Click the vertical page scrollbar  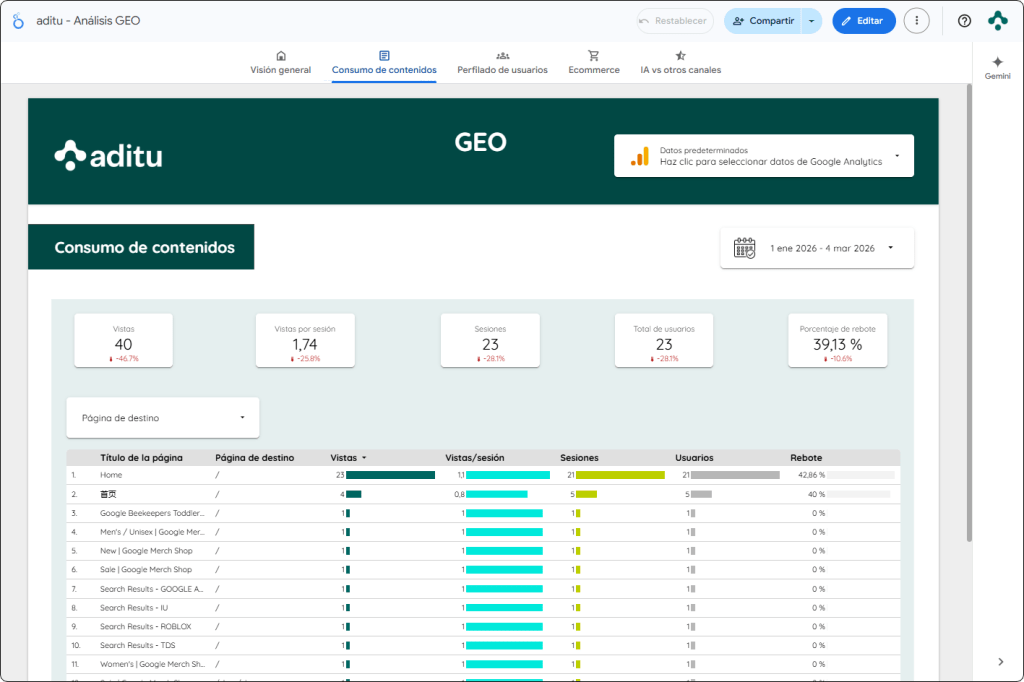click(968, 312)
